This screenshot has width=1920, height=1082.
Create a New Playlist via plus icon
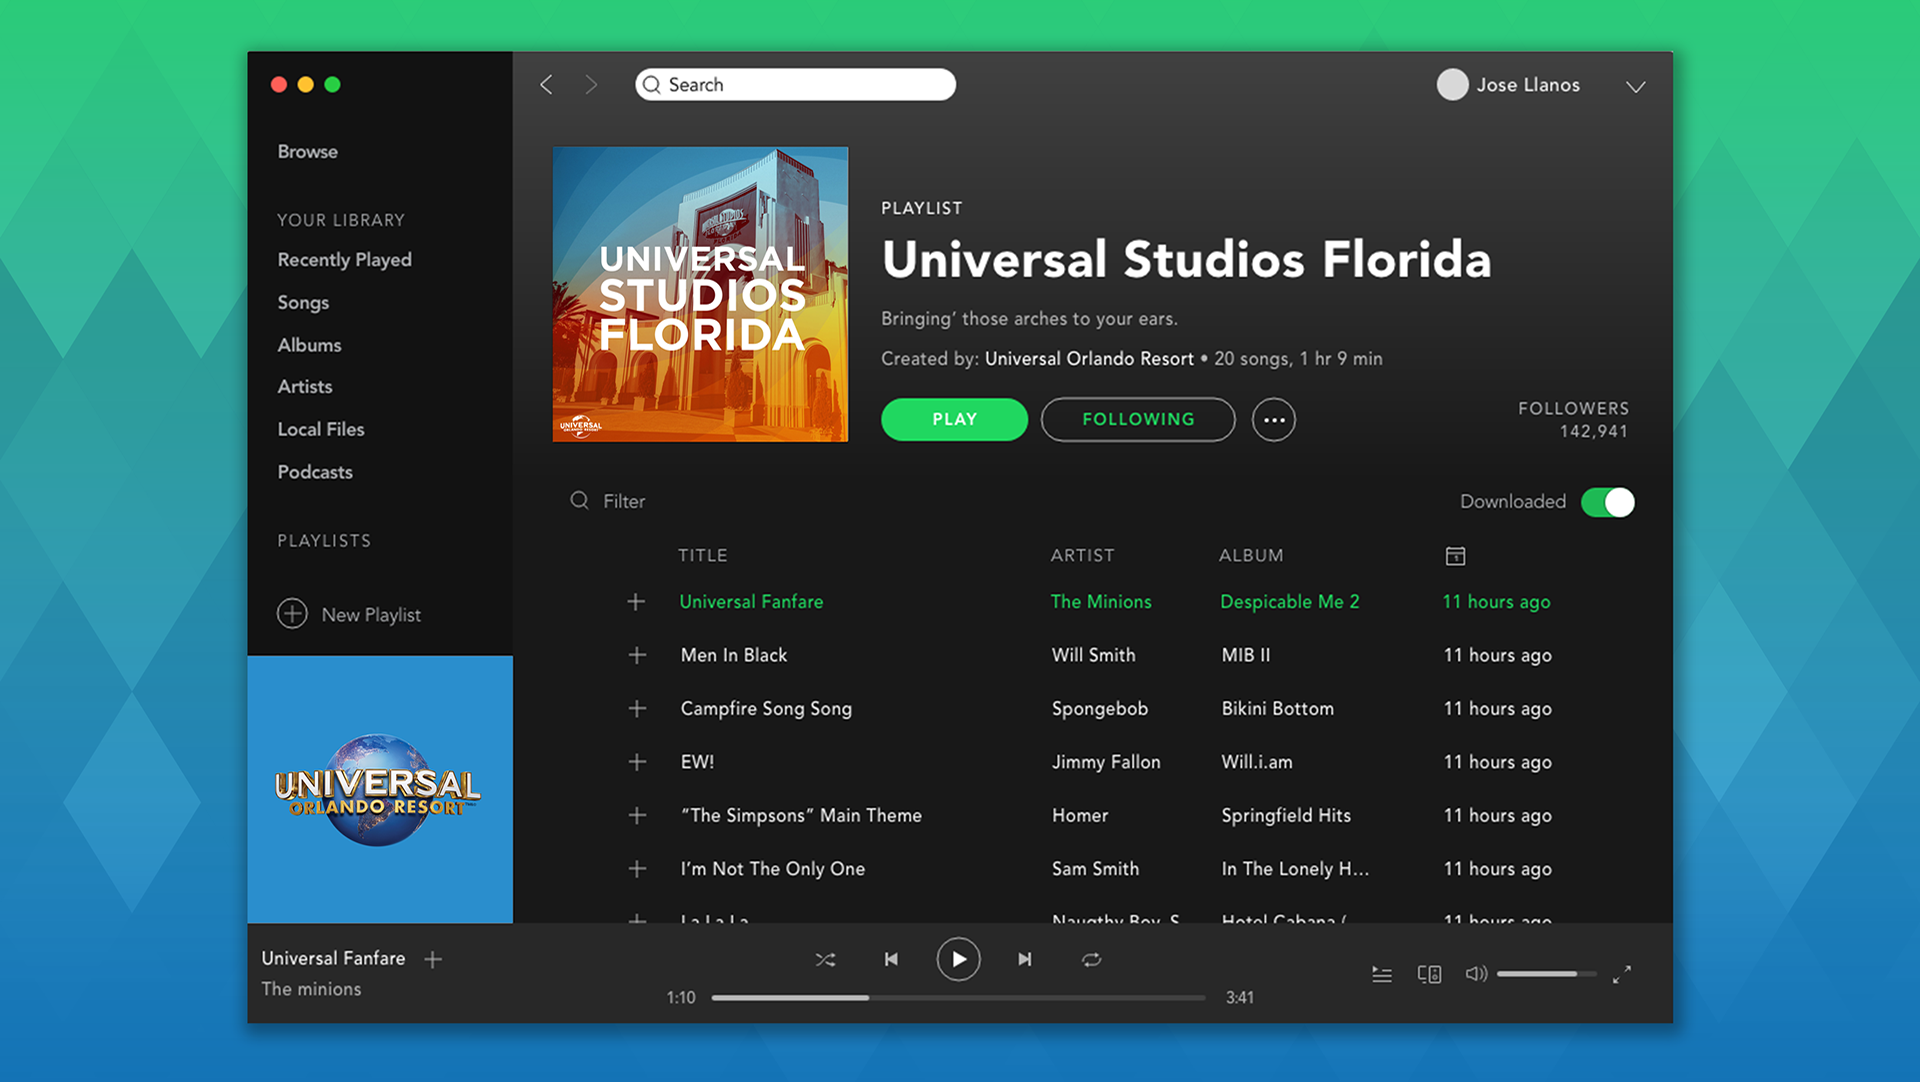click(x=292, y=613)
